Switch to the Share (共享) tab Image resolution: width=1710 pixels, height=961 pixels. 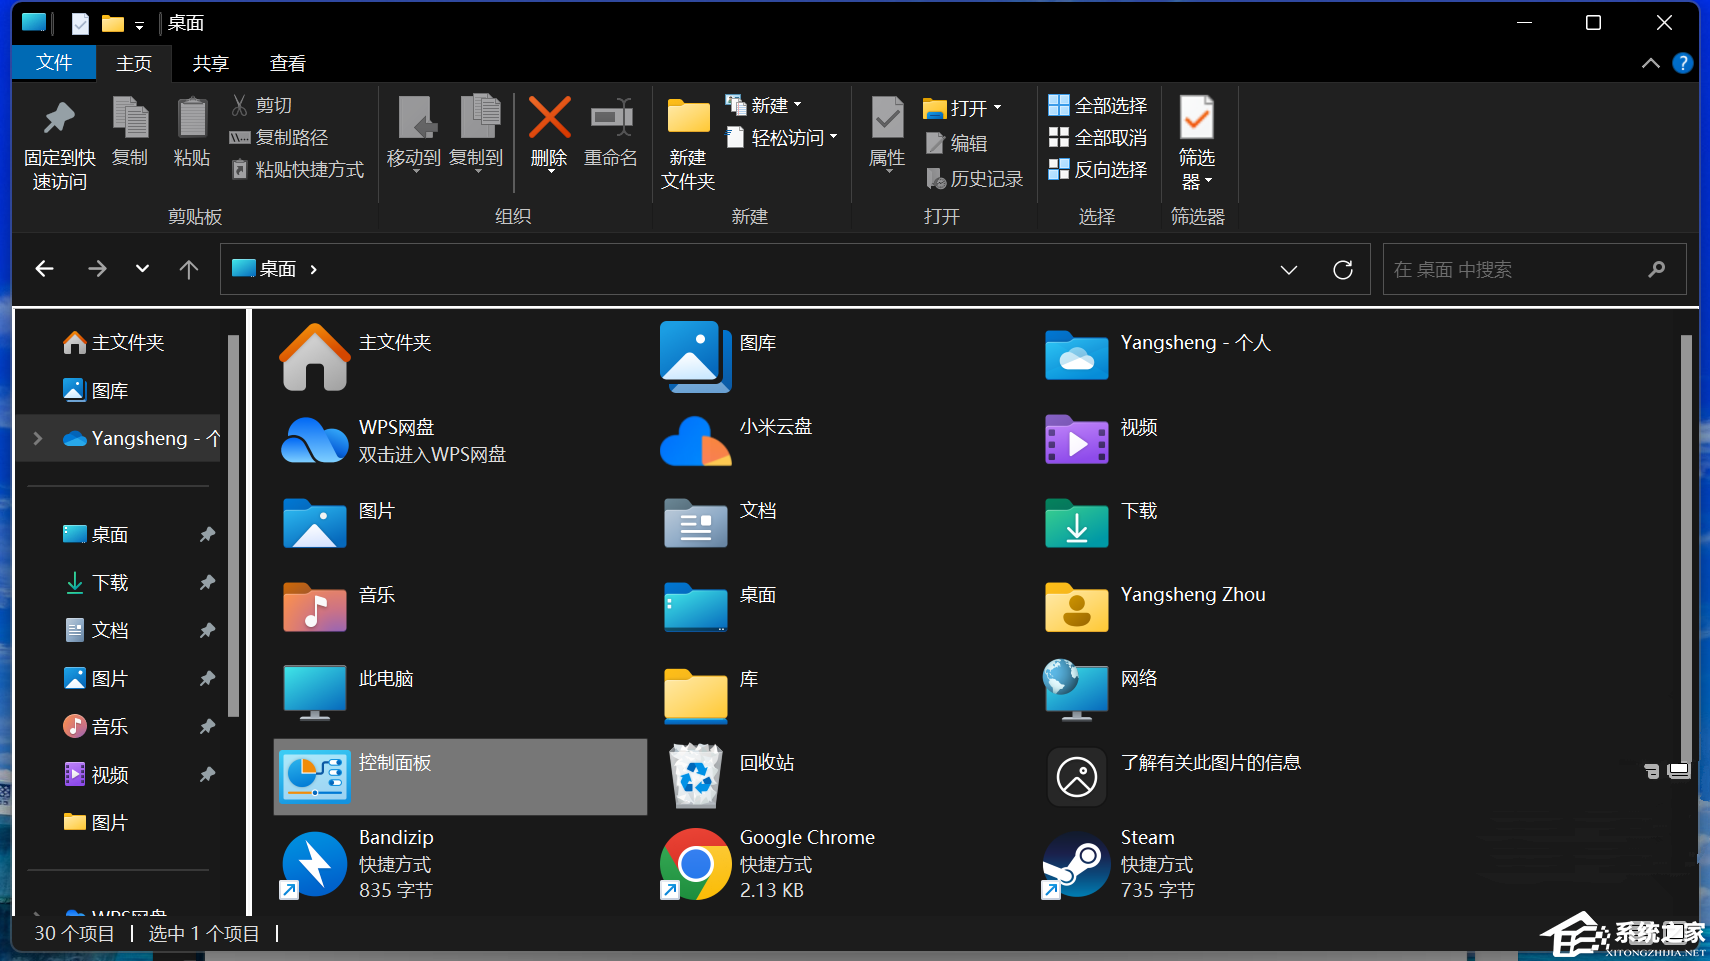[211, 63]
